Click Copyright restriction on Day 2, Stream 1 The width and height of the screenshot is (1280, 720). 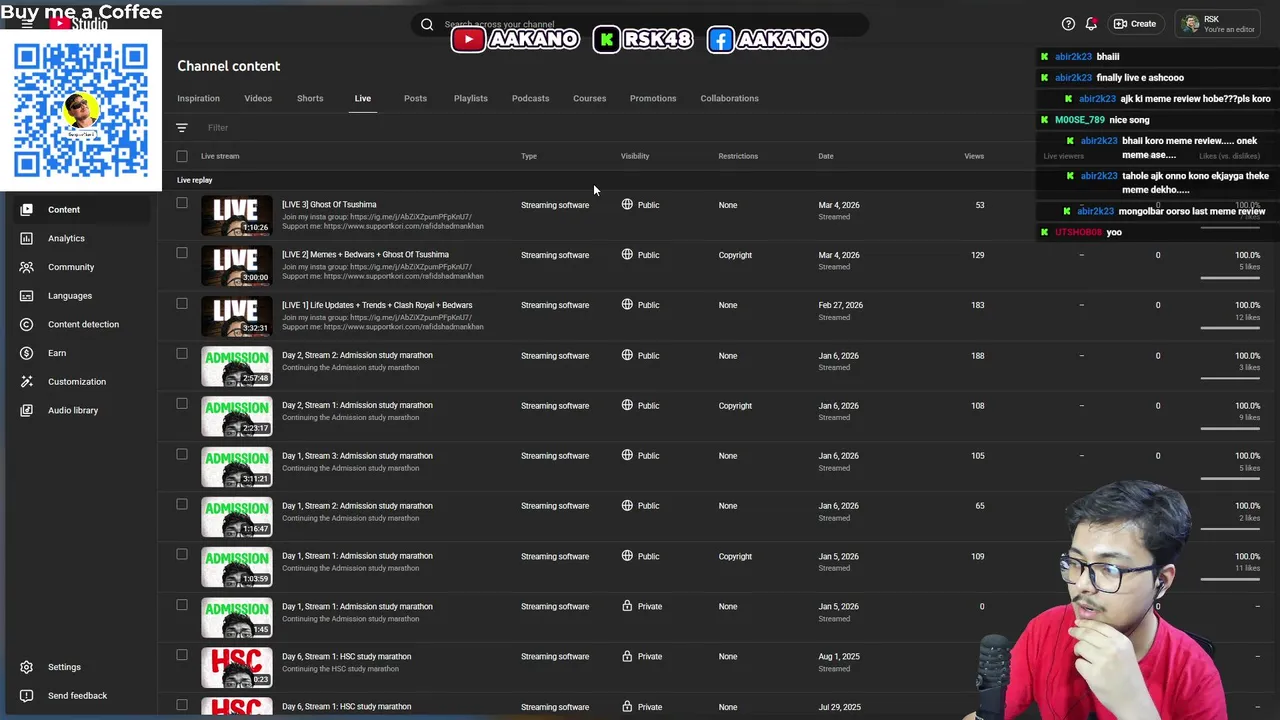point(735,405)
